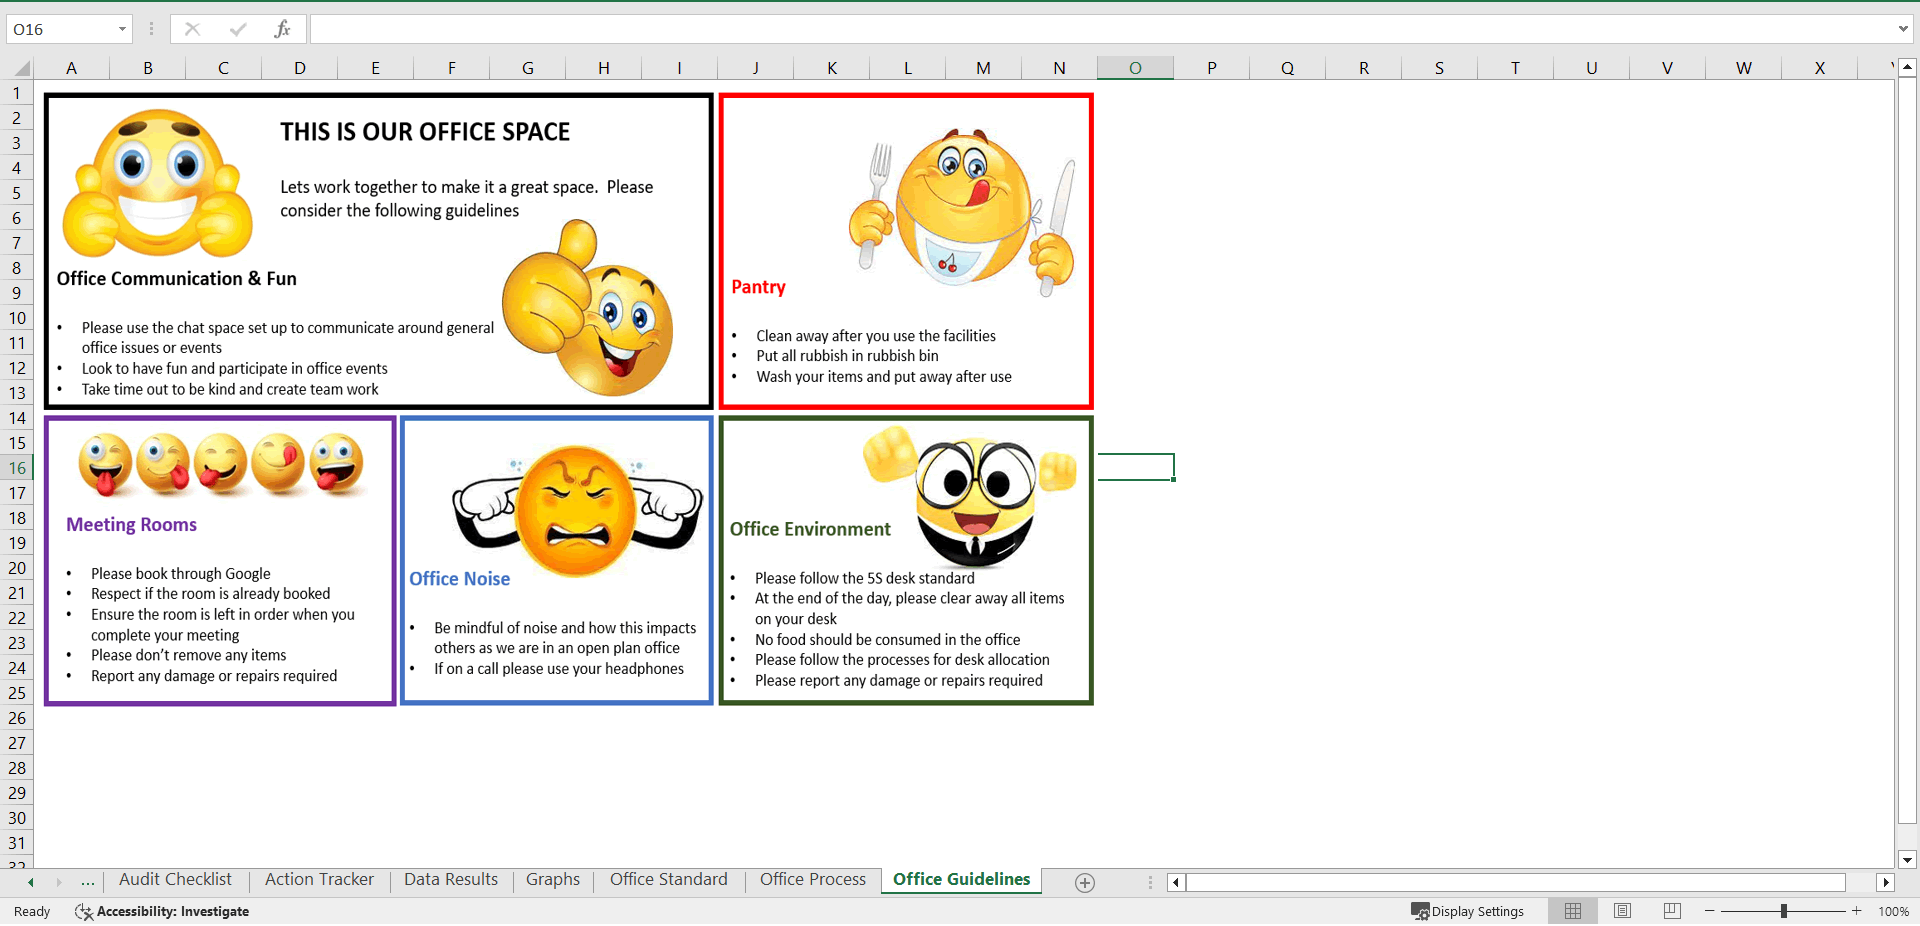Click the Select All corner triangle

tap(21, 68)
